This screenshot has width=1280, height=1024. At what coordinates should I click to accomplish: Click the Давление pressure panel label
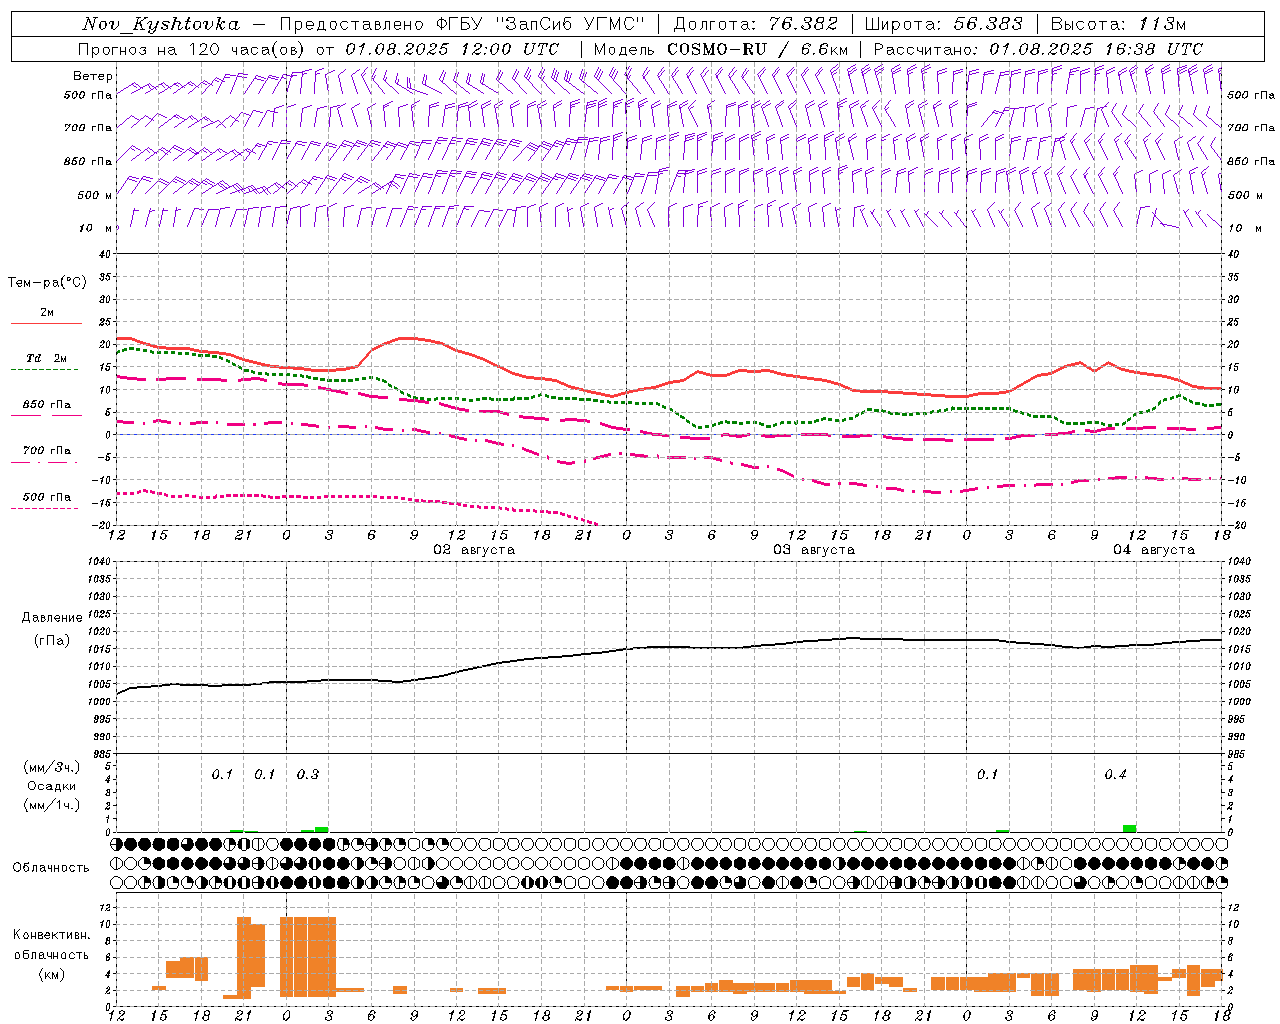tap(52, 618)
